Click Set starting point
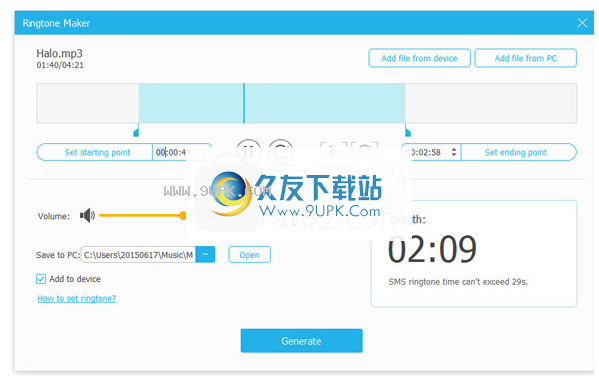This screenshot has height=388, width=599. (97, 152)
